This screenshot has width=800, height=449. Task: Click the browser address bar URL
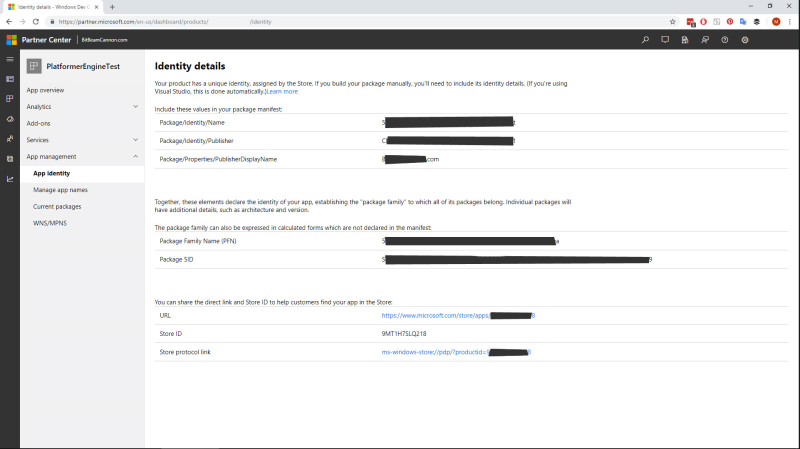coord(165,22)
